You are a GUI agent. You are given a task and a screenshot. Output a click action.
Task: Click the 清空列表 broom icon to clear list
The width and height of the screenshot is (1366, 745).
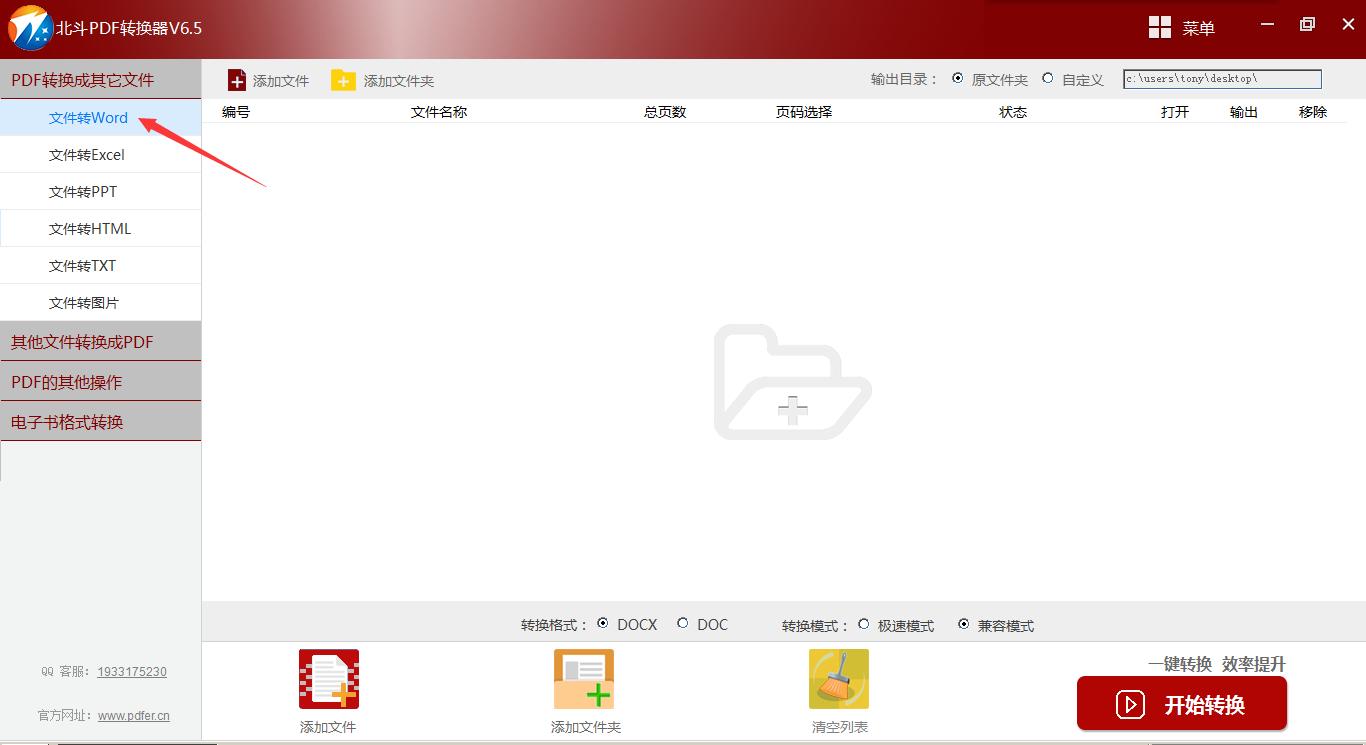tap(839, 679)
